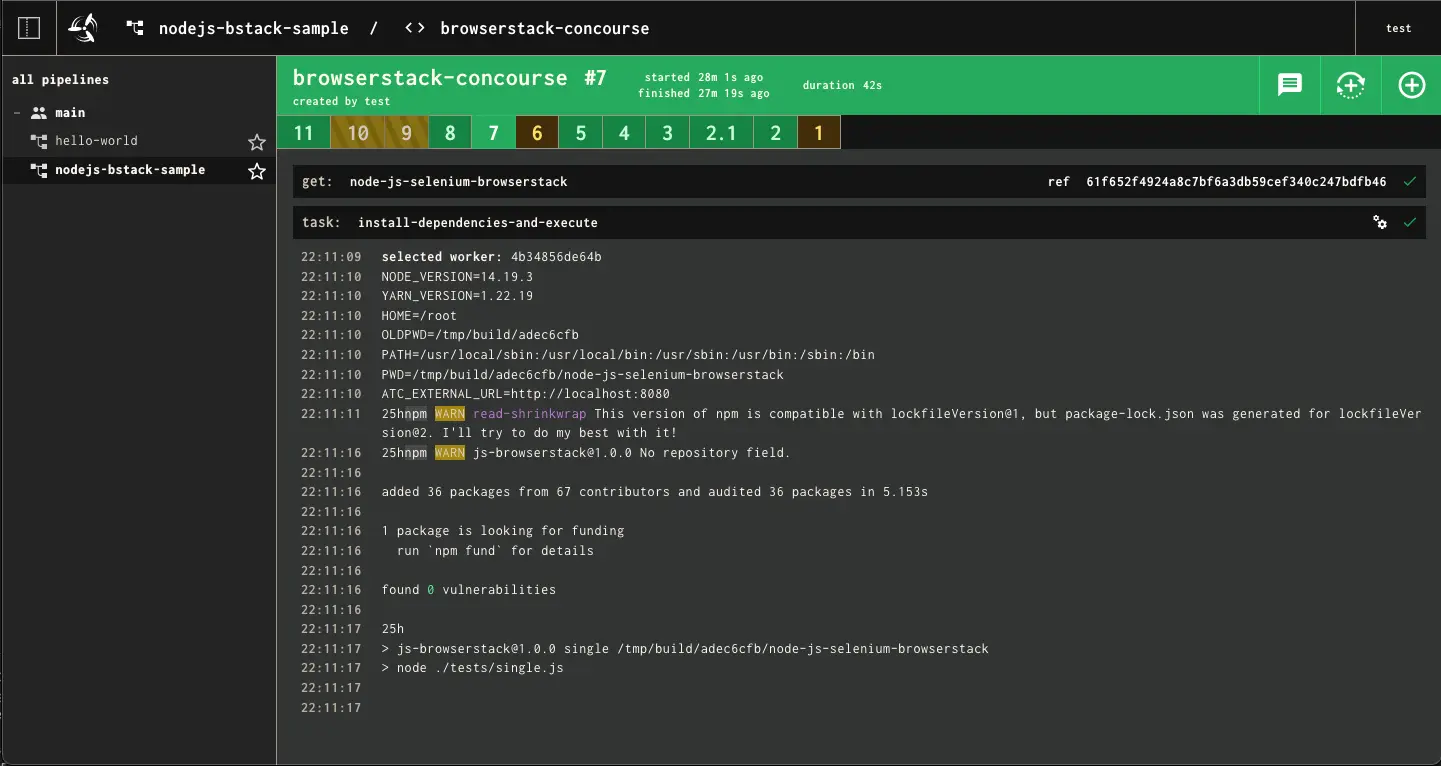1441x766 pixels.
Task: Toggle favorite star for nodejs-bstack-sample
Action: (257, 171)
